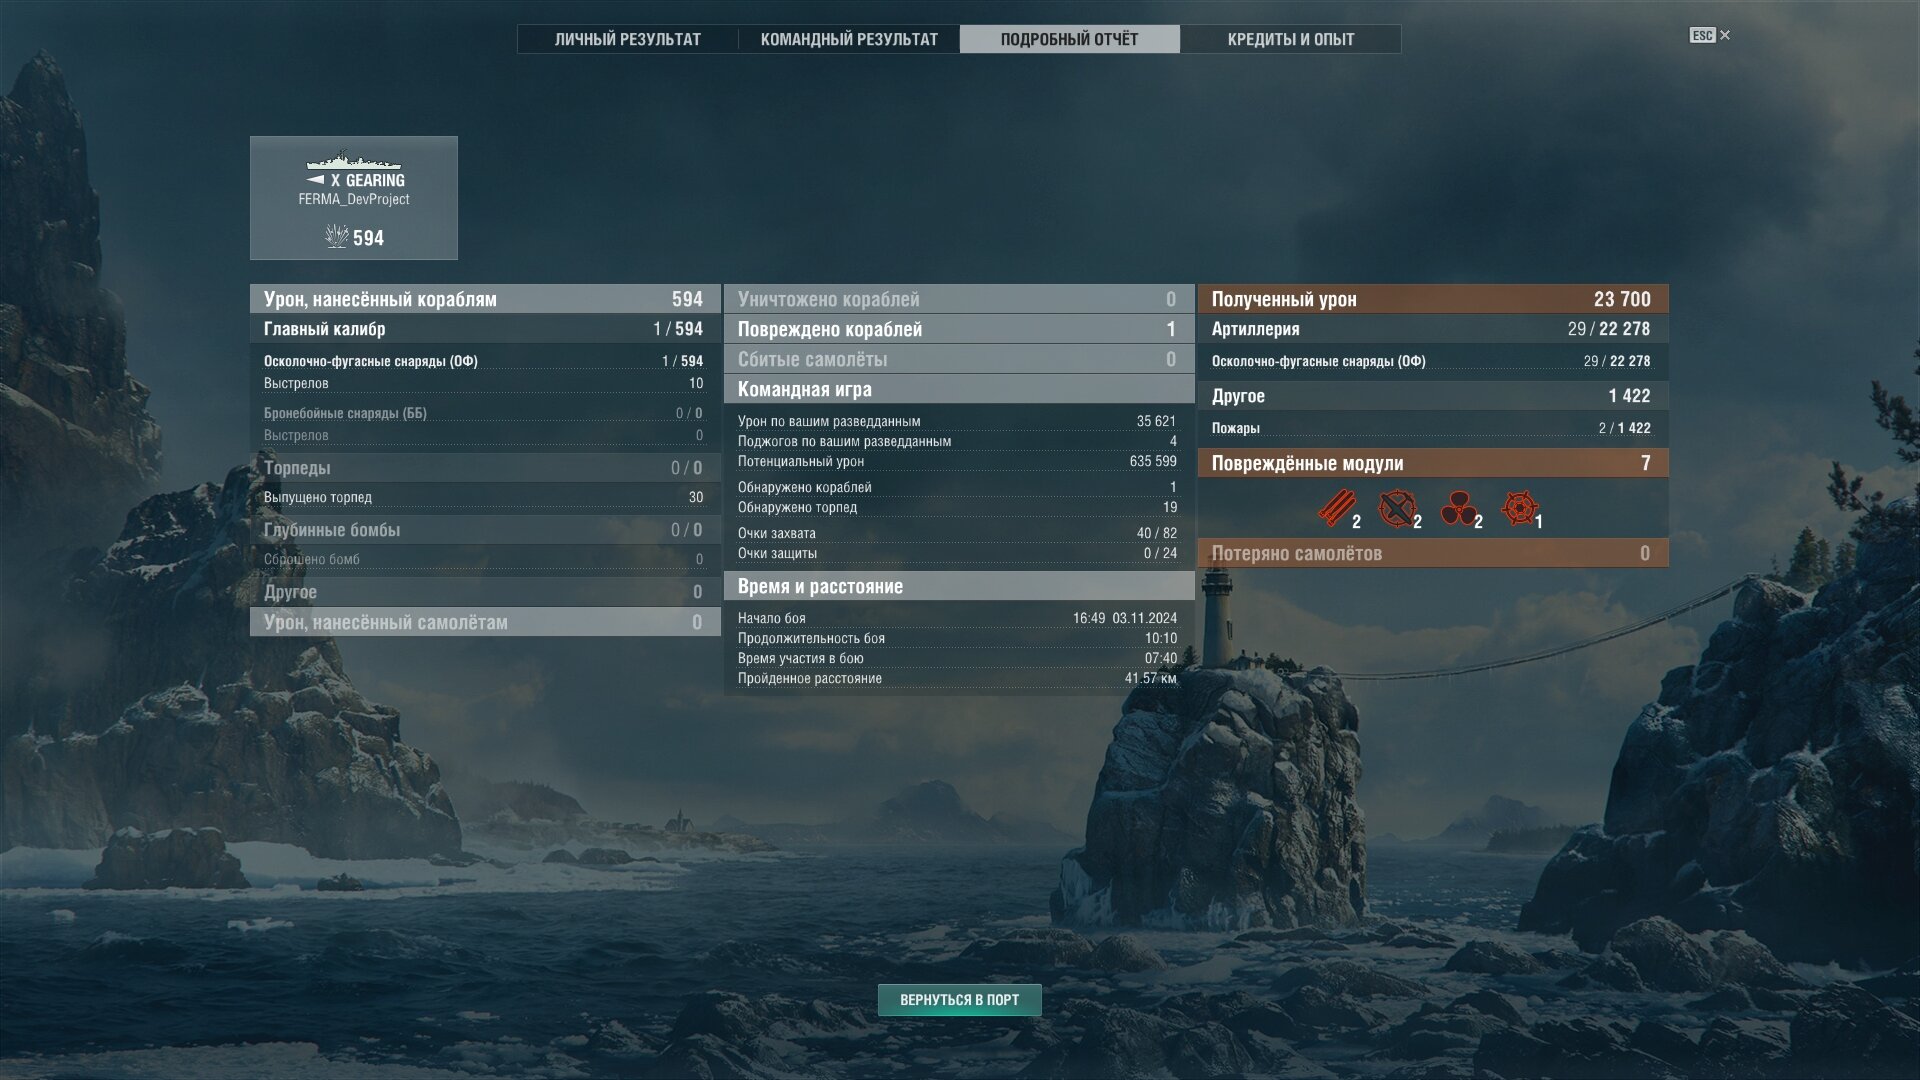
Task: Click the damaged torpedo tubes module icon
Action: tap(1336, 508)
